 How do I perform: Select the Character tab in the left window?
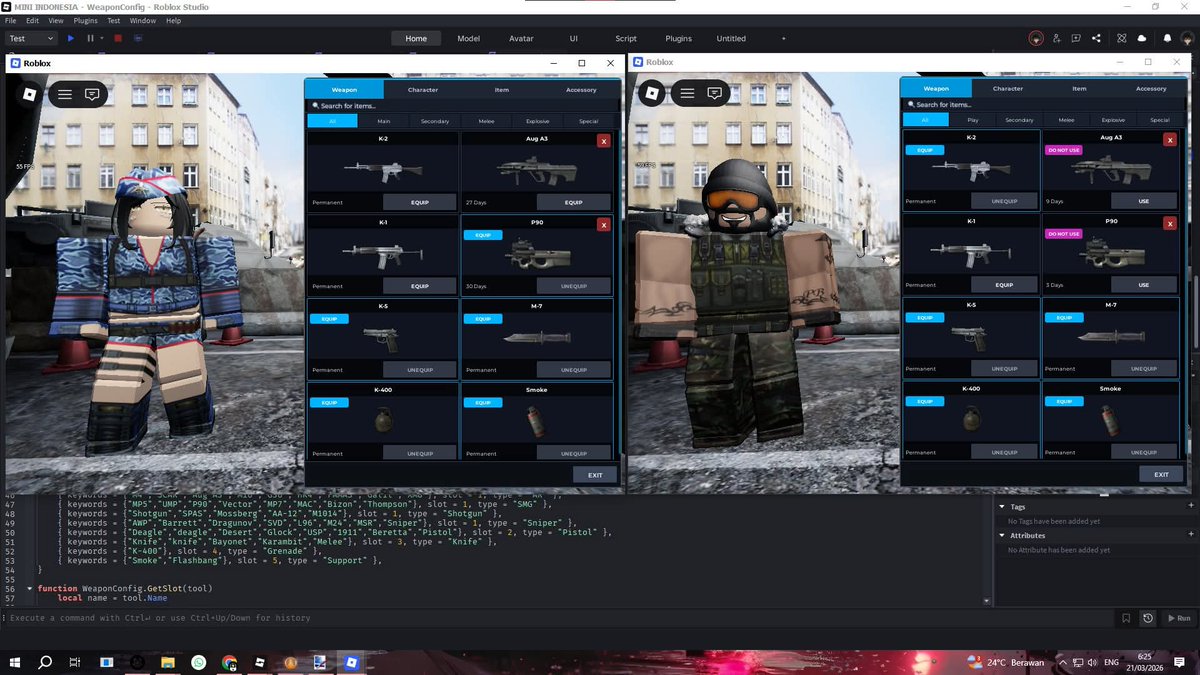[423, 89]
